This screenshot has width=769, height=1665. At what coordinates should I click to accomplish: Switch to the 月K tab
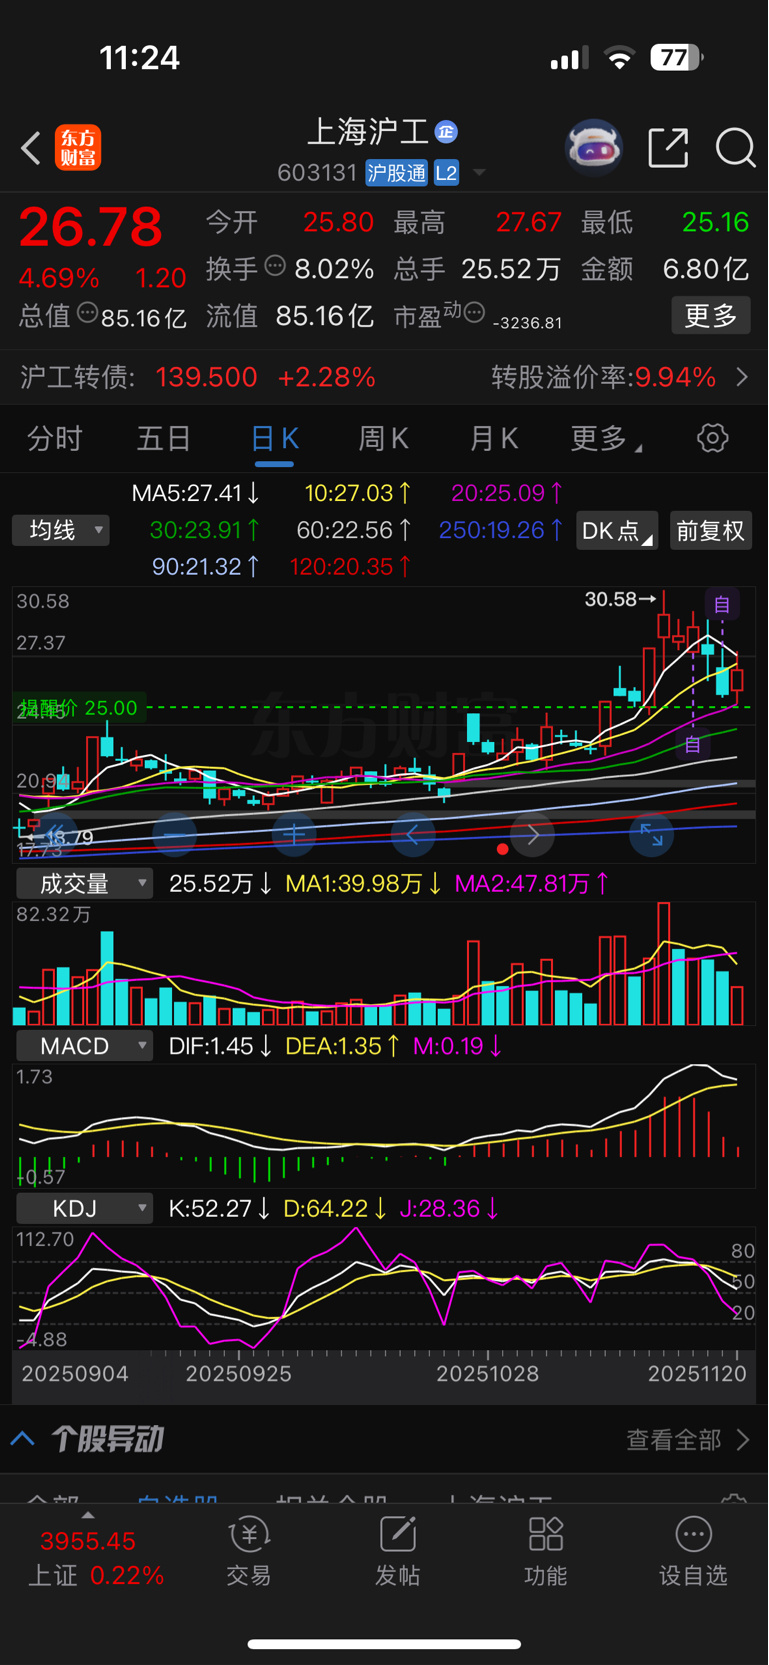pyautogui.click(x=494, y=438)
